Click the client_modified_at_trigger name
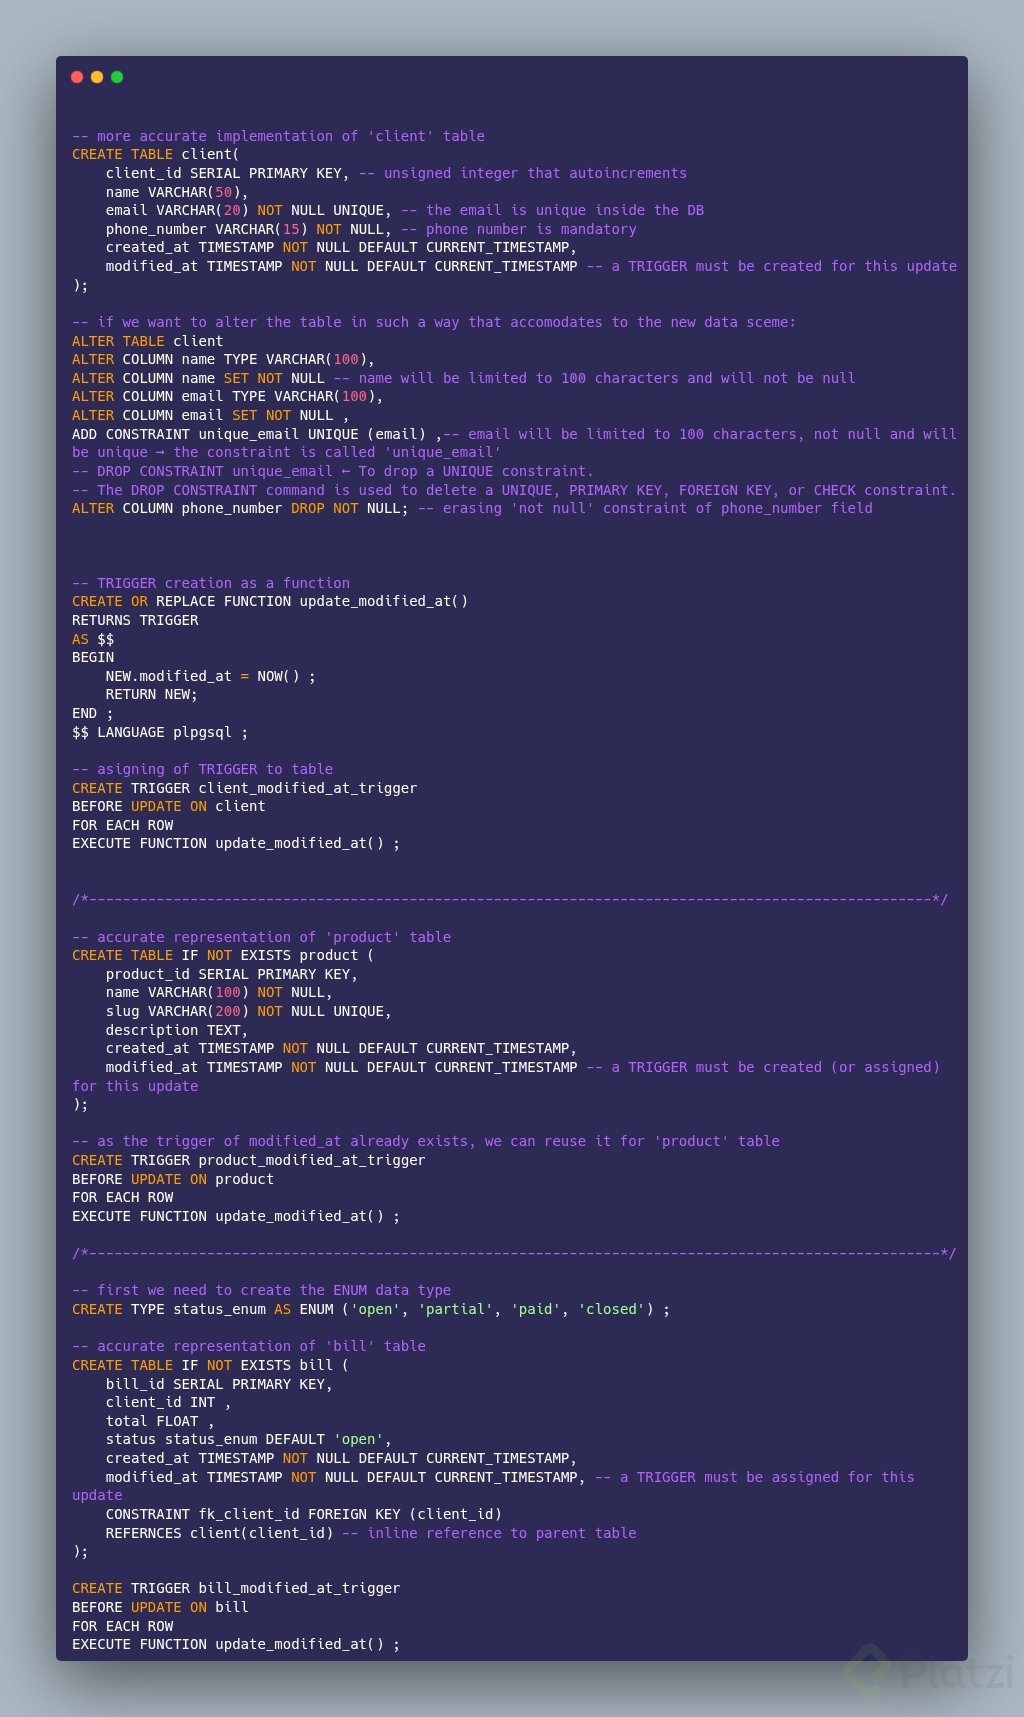1024x1717 pixels. click(x=308, y=788)
